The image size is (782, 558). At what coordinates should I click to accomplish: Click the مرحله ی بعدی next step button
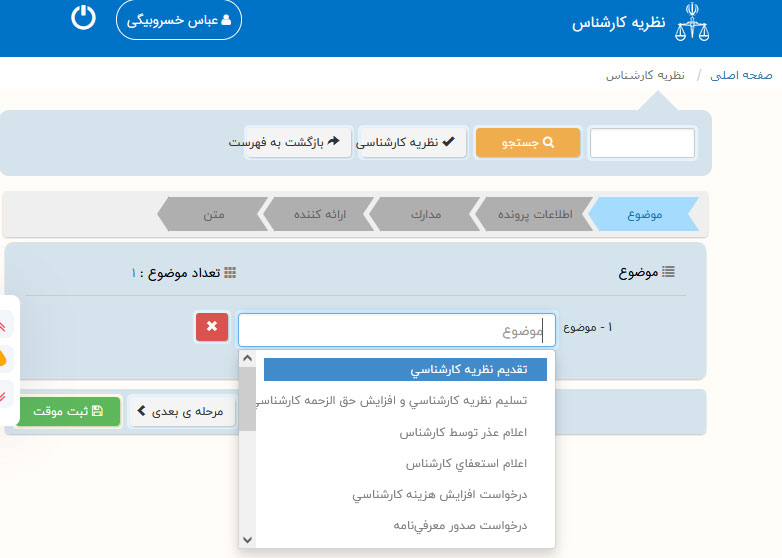click(181, 411)
